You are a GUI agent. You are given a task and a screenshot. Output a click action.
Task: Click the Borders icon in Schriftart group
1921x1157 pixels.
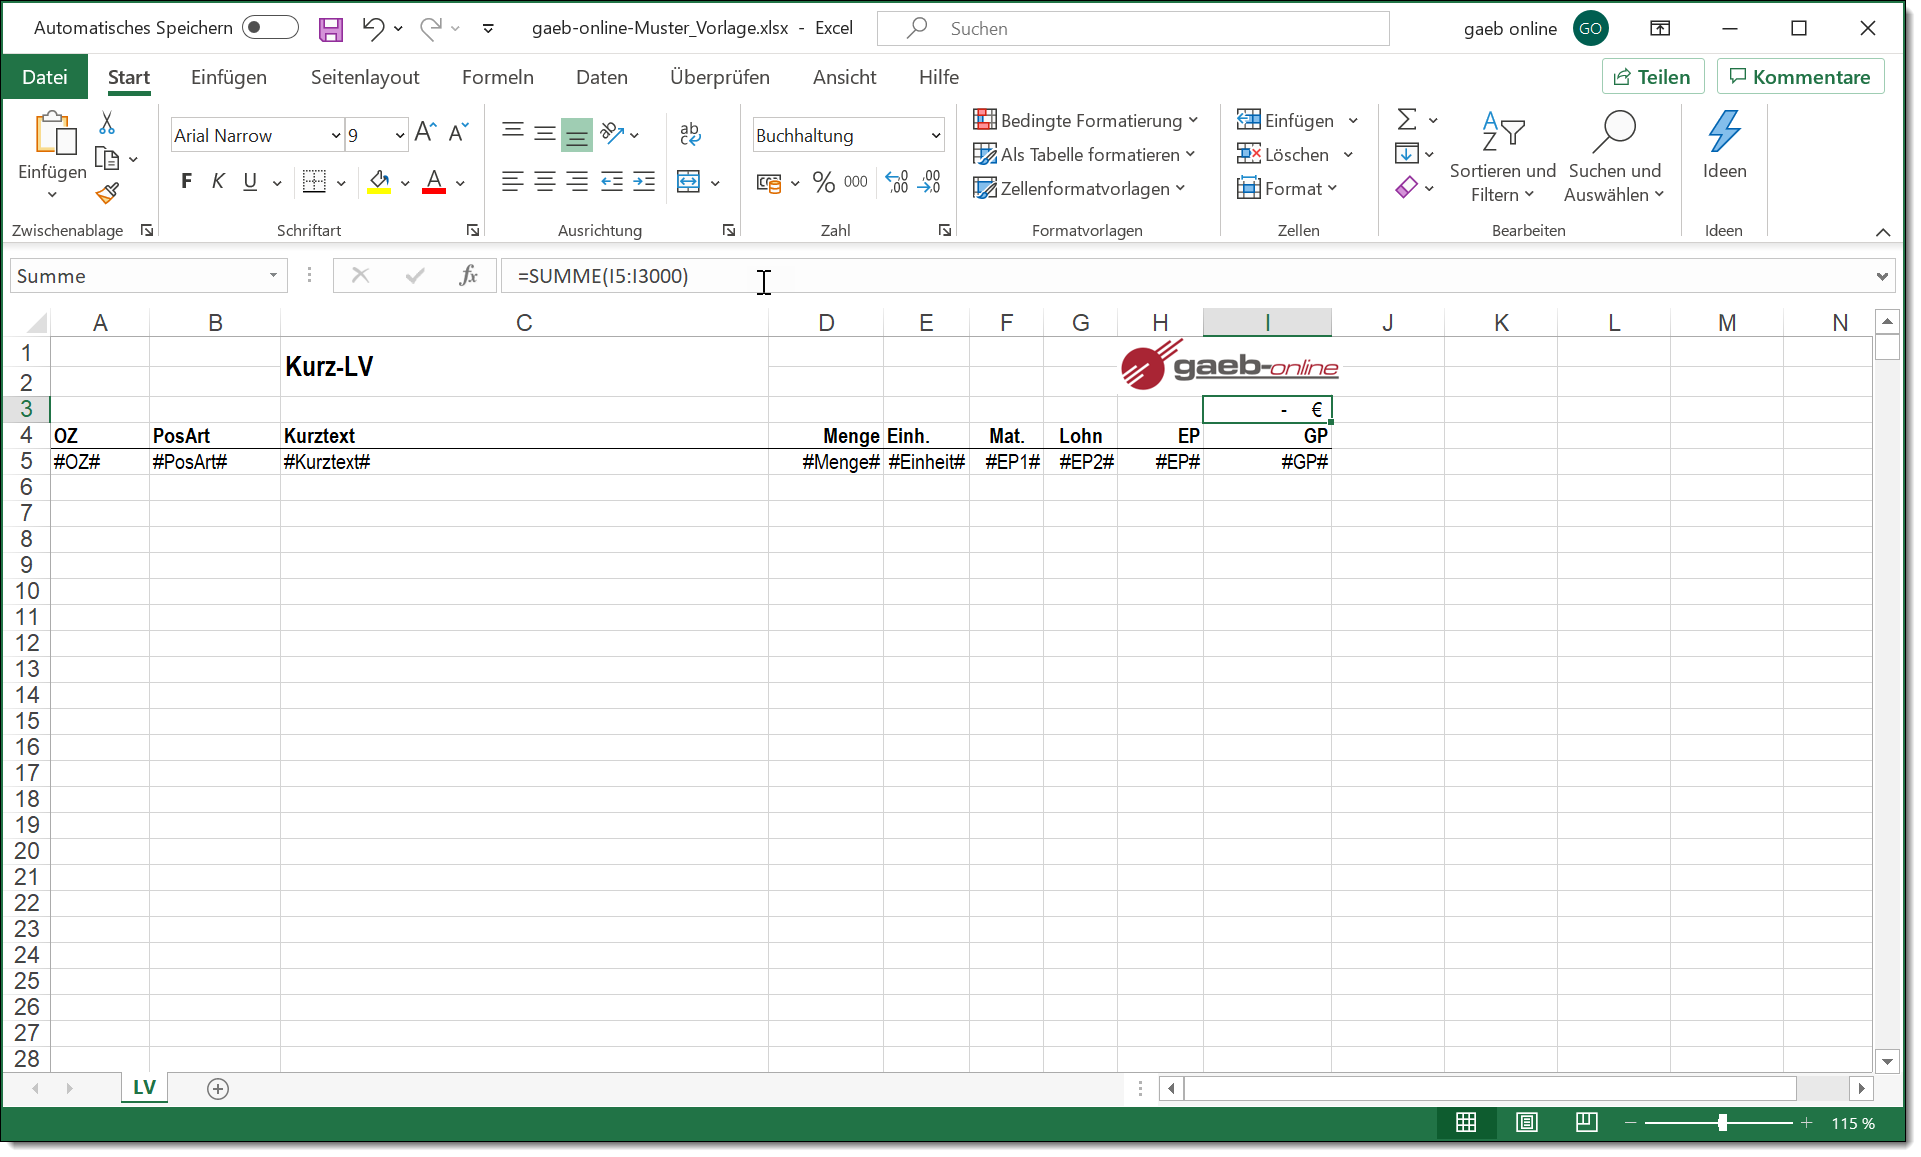314,182
